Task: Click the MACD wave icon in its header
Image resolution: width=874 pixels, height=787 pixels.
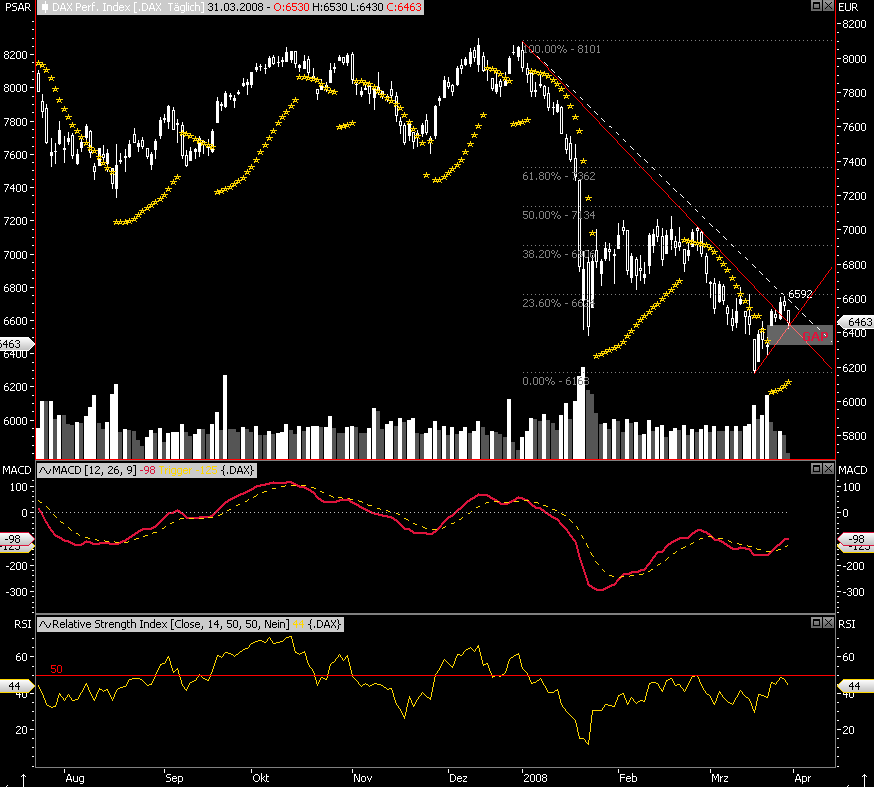Action: click(45, 470)
